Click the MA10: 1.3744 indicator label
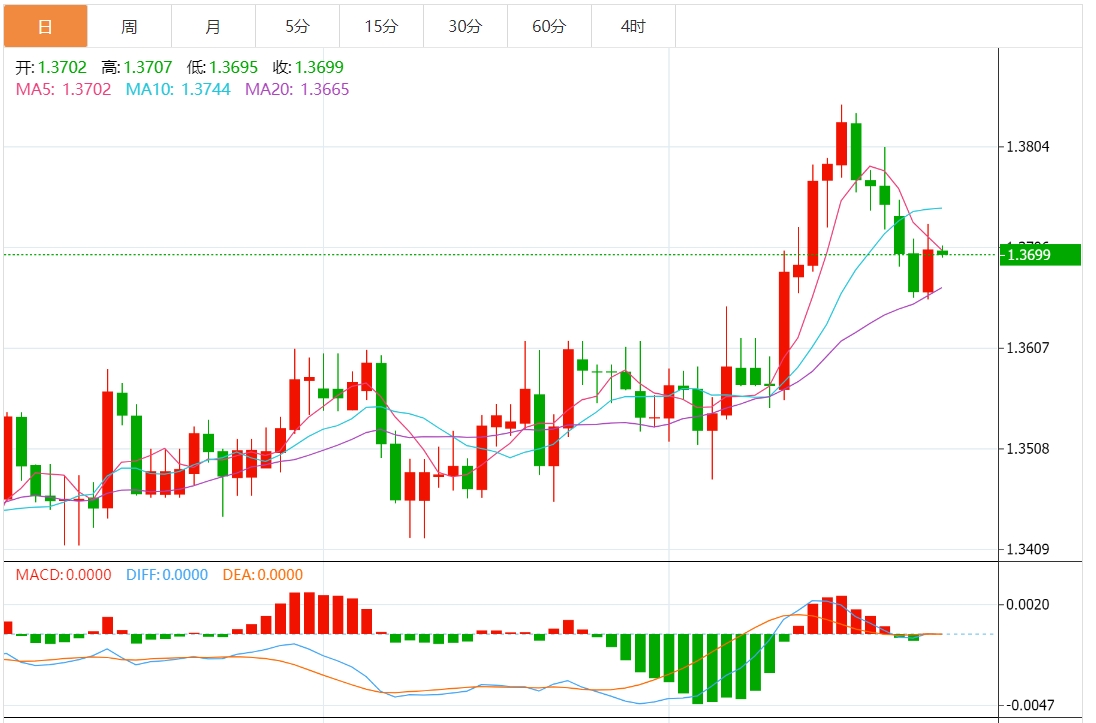This screenshot has width=1096, height=723. point(178,90)
